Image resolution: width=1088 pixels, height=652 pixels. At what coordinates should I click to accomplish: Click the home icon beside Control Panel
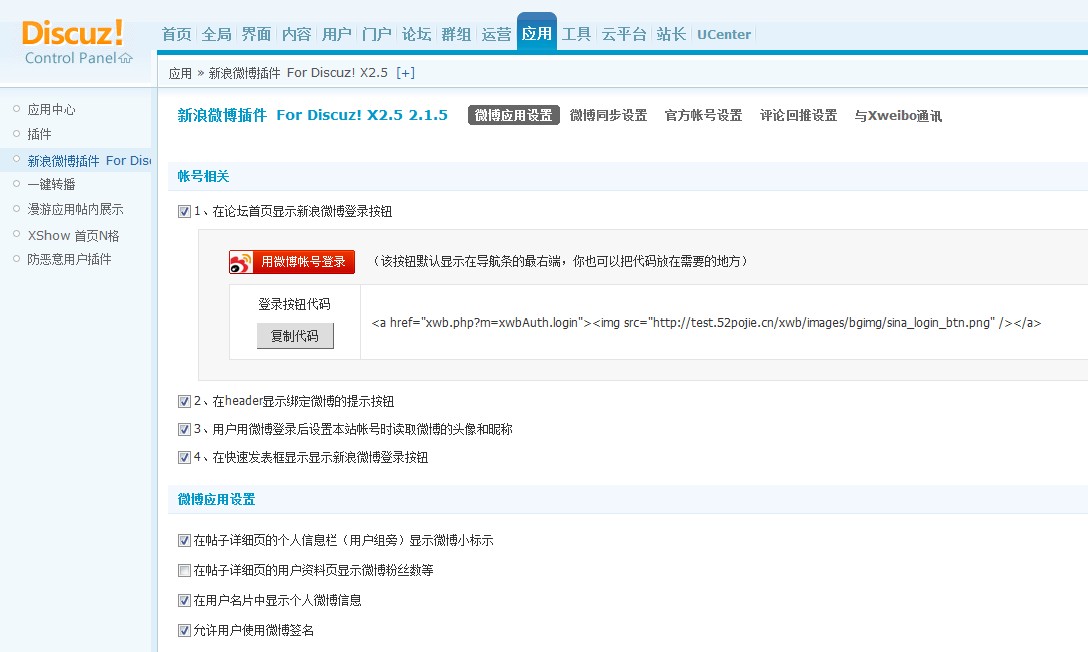[126, 58]
